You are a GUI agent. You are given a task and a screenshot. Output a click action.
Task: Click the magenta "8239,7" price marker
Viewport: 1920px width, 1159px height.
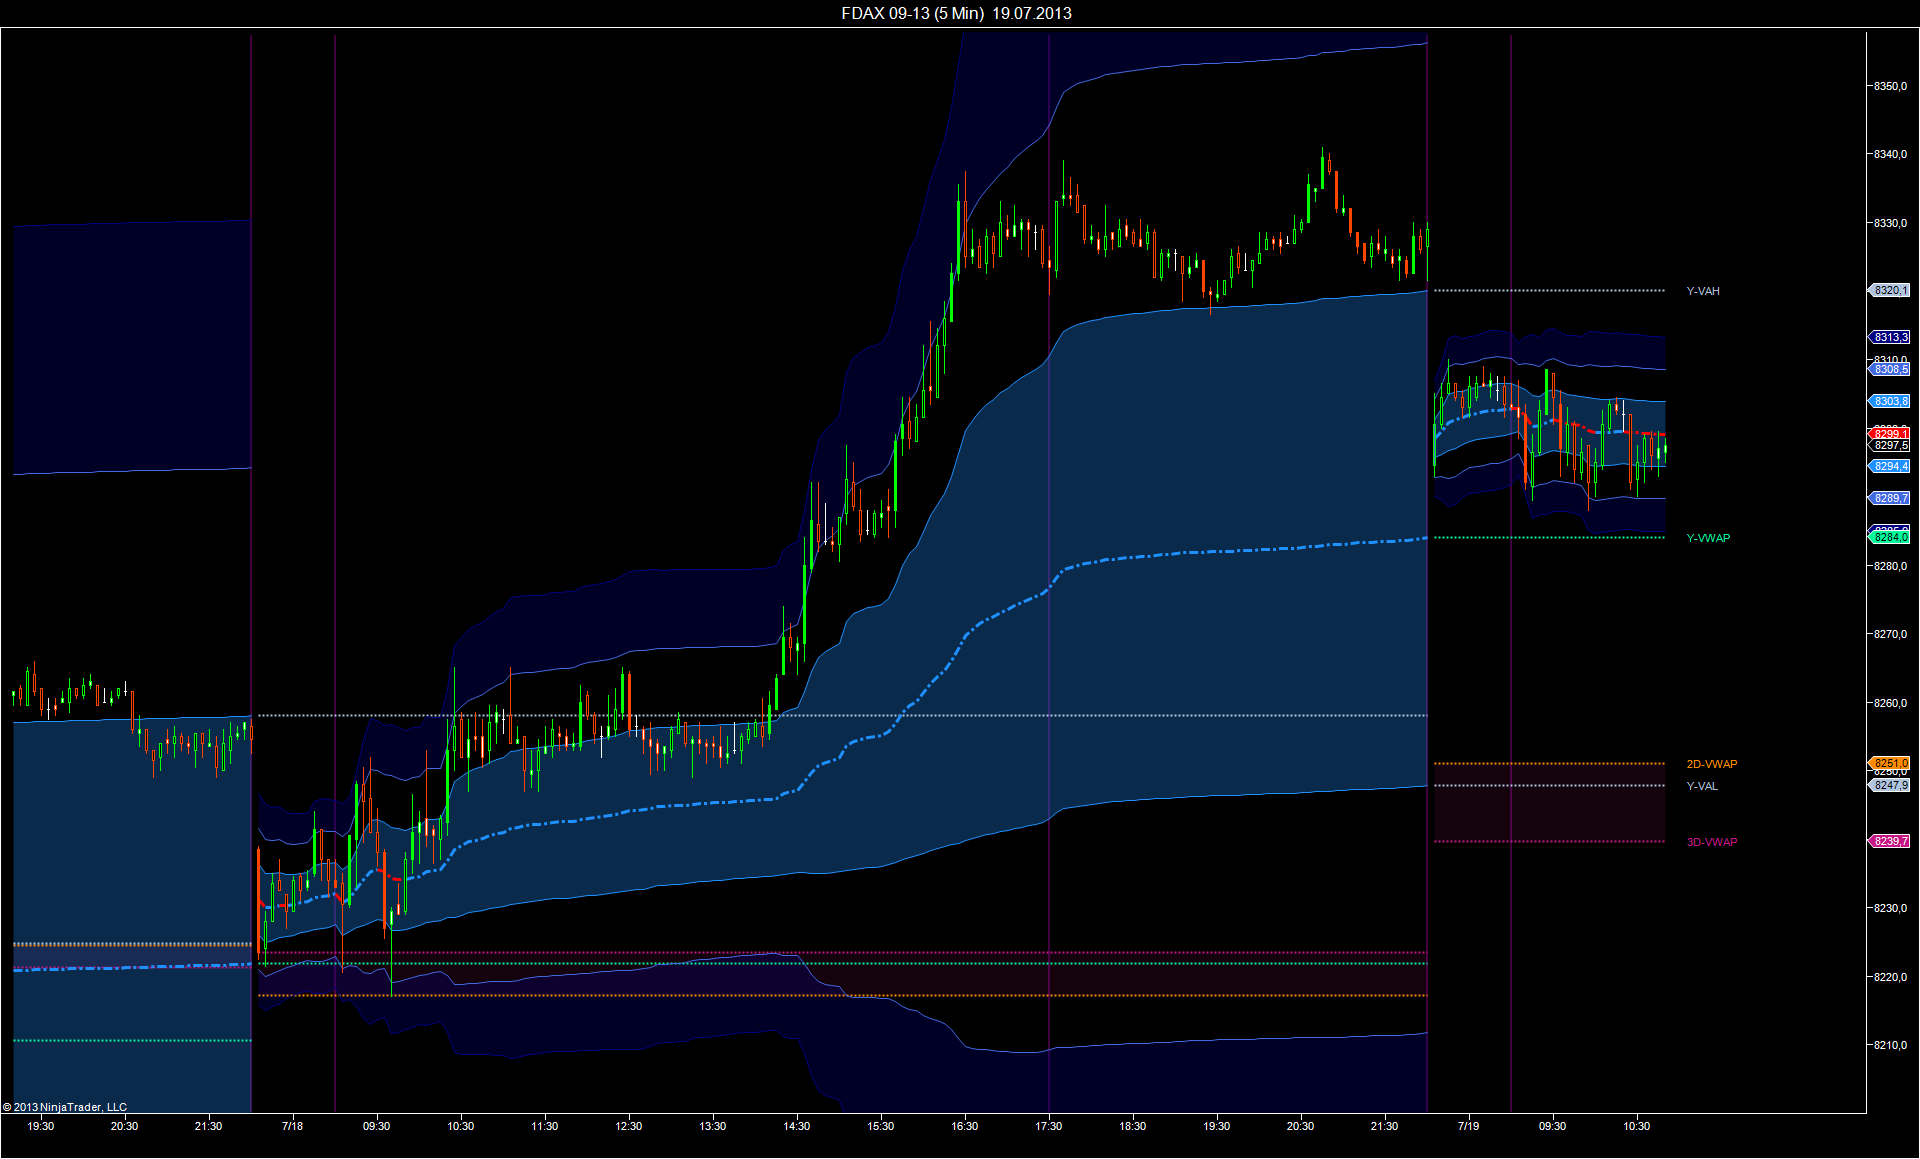point(1890,841)
